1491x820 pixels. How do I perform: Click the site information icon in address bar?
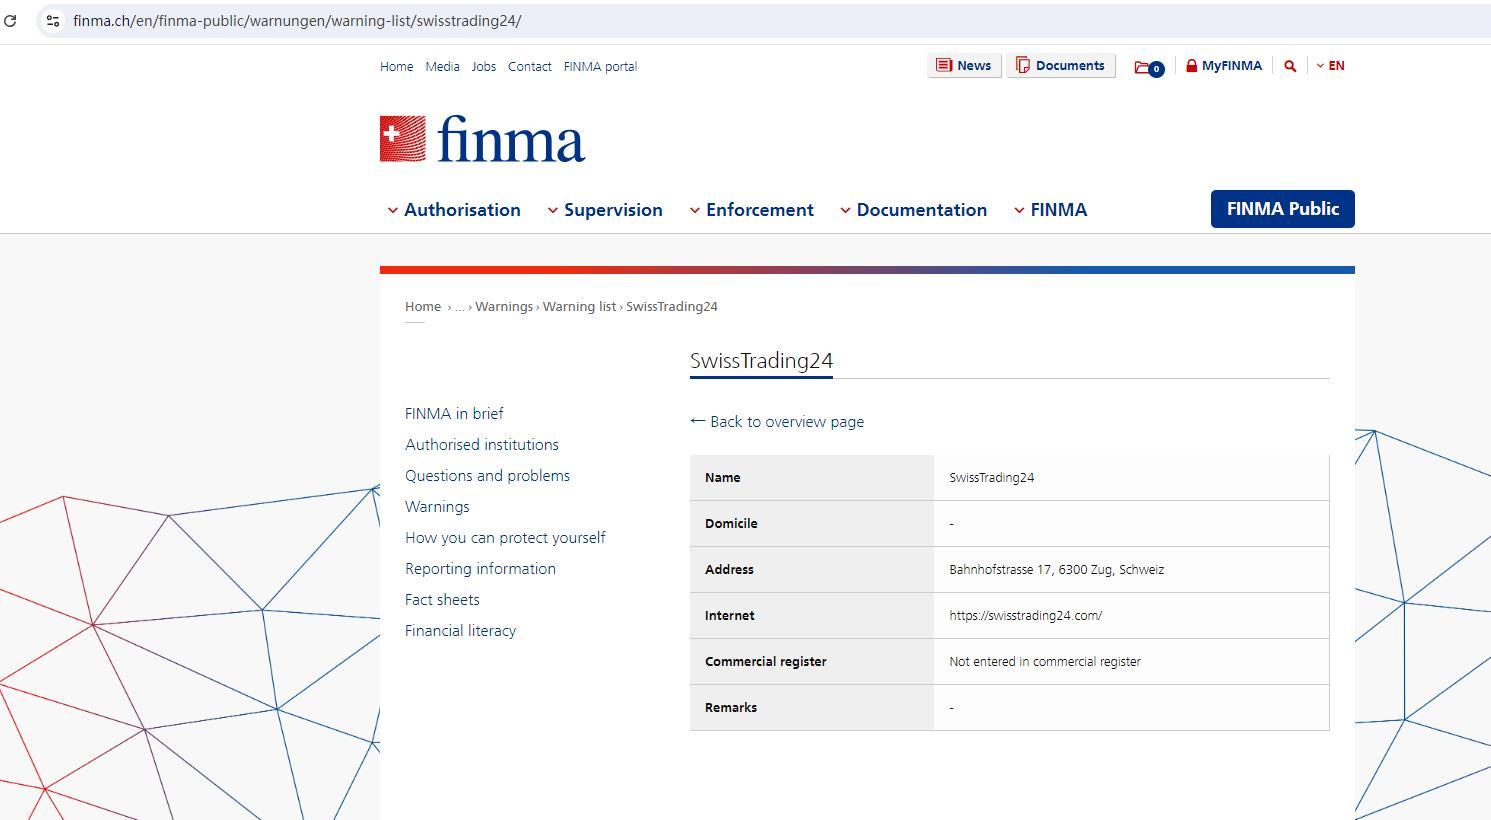[53, 20]
